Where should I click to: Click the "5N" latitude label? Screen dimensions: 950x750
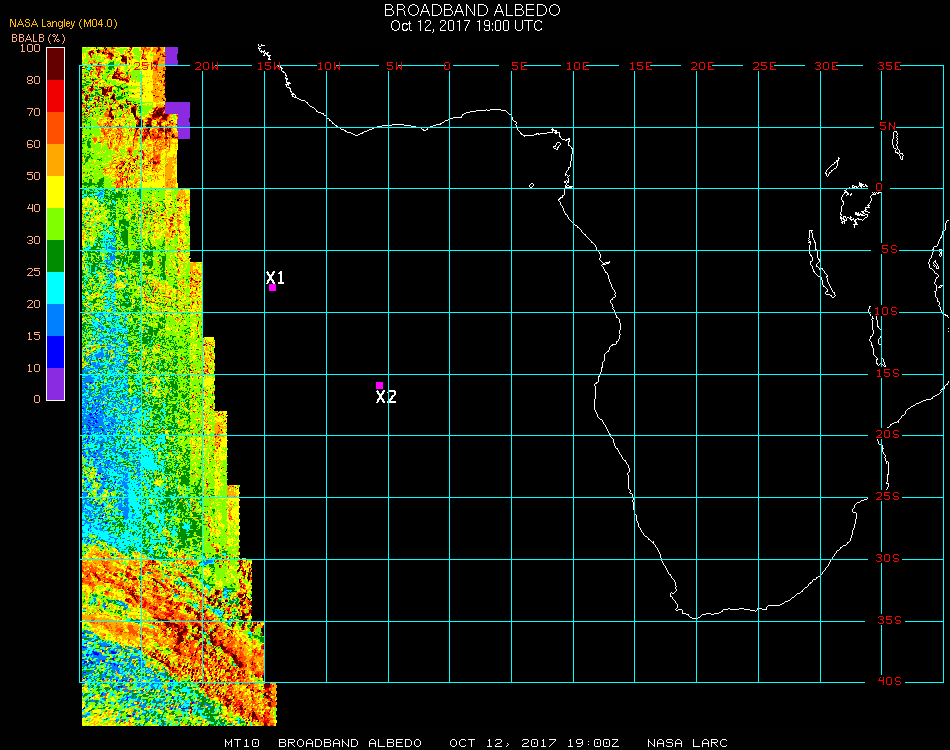click(888, 126)
